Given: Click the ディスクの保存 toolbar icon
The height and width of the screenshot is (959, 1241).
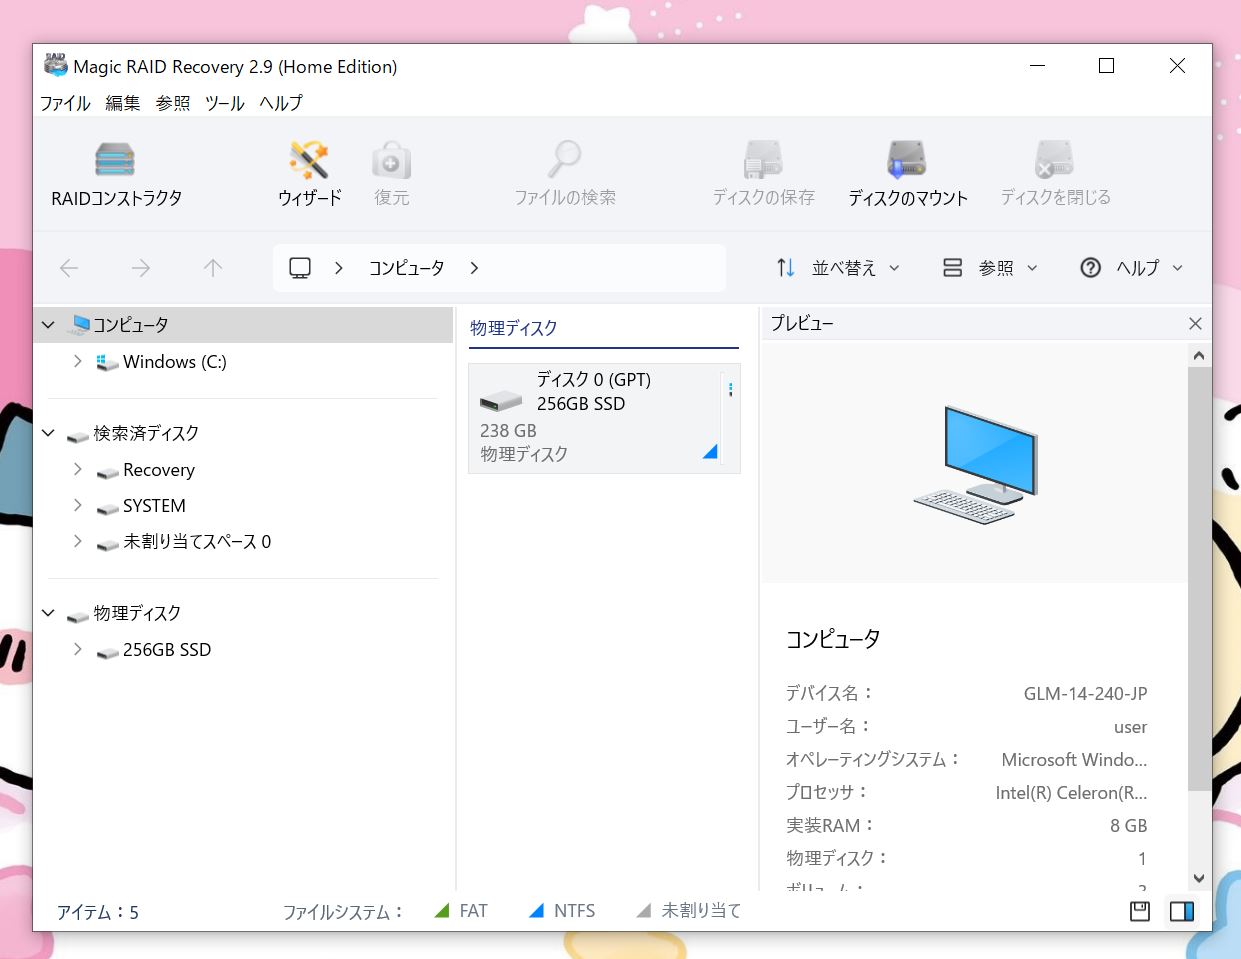Looking at the screenshot, I should point(763,174).
